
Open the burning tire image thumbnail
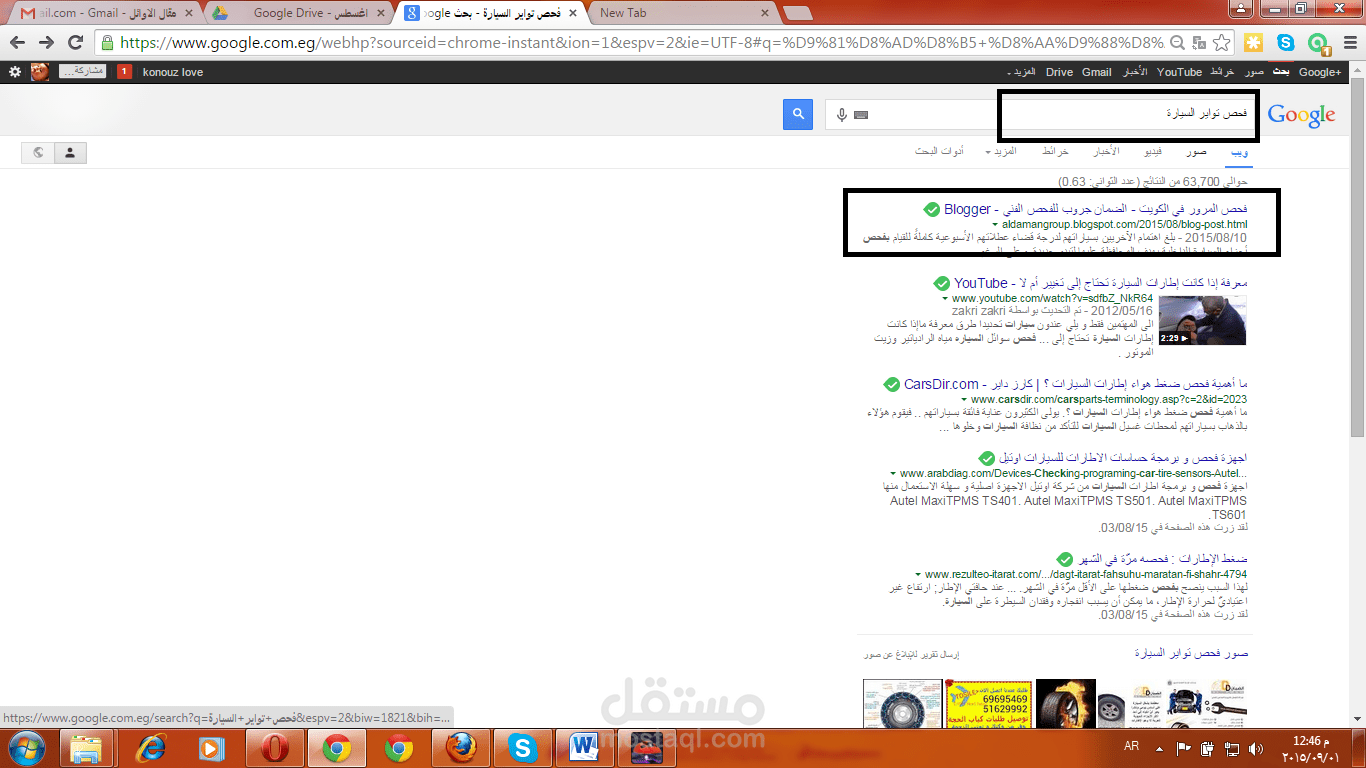pyautogui.click(x=1066, y=703)
